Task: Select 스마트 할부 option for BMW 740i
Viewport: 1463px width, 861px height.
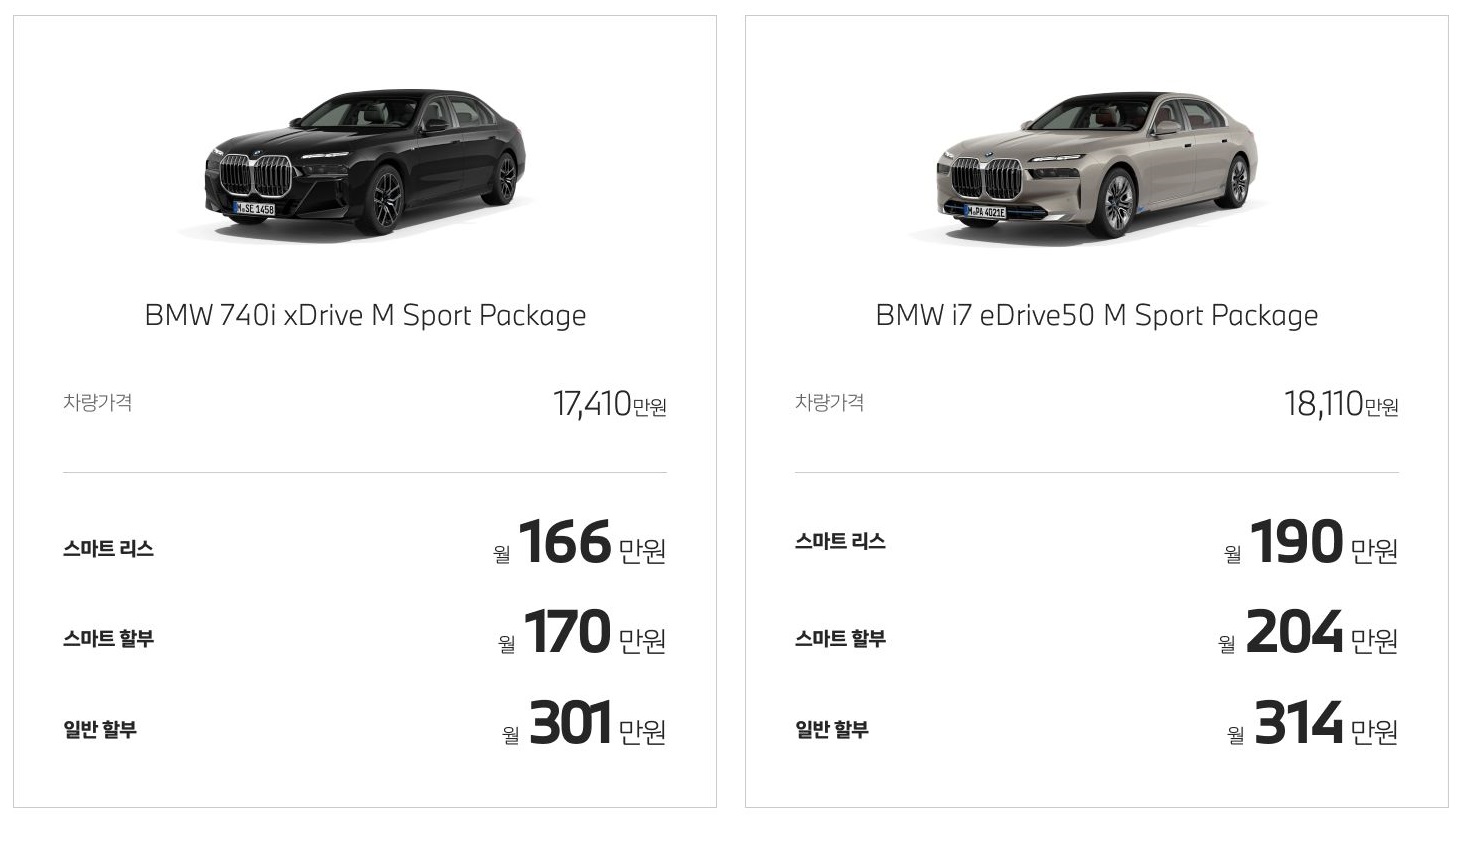Action: pos(108,638)
